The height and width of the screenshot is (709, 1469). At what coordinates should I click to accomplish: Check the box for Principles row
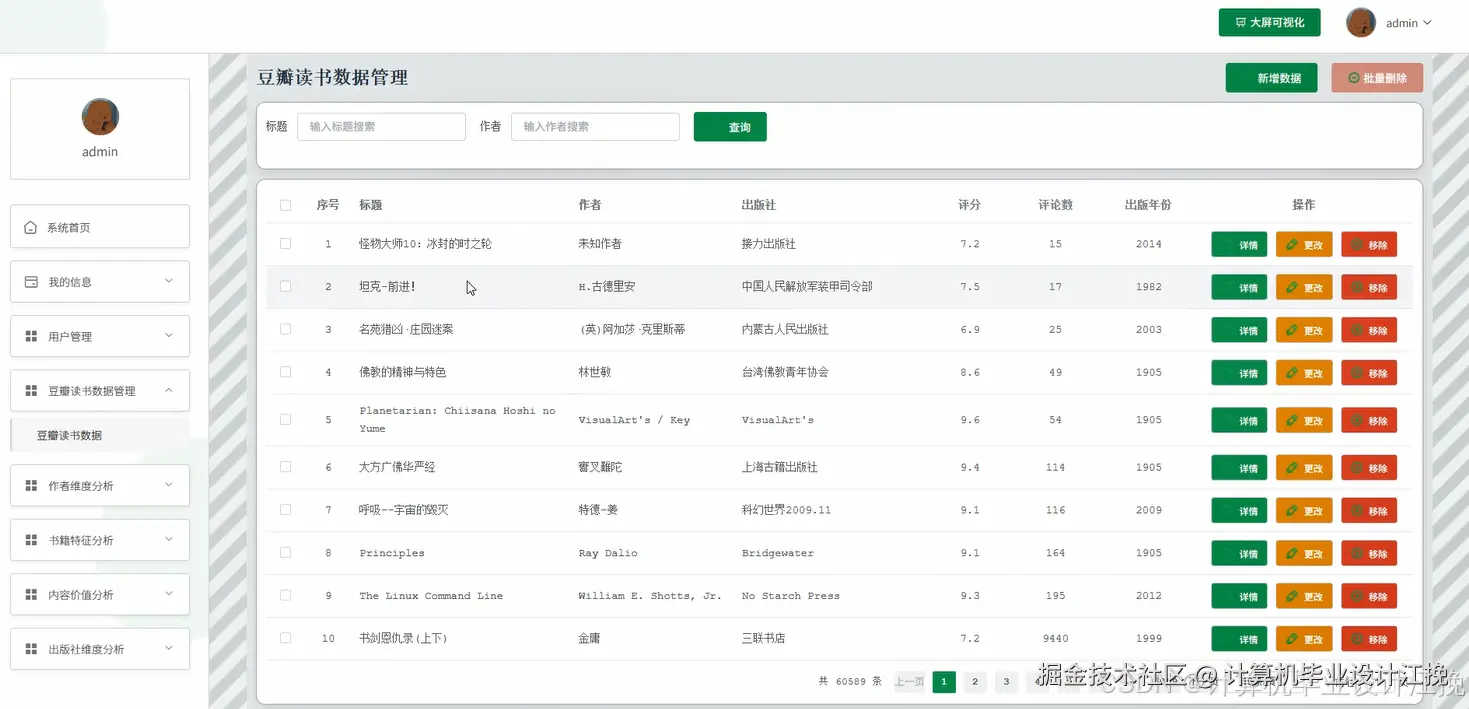pyautogui.click(x=285, y=553)
